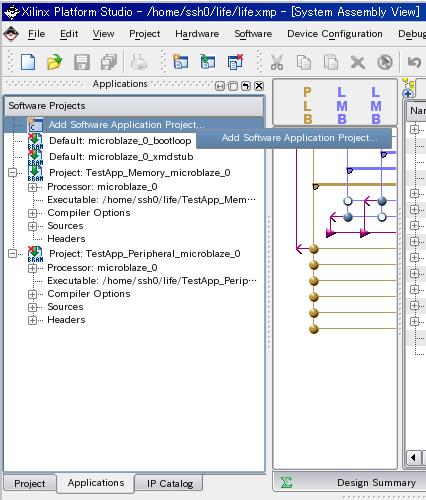The height and width of the screenshot is (500, 426).
Task: Select Default: microblaze_0_bootloop row
Action: coord(120,141)
